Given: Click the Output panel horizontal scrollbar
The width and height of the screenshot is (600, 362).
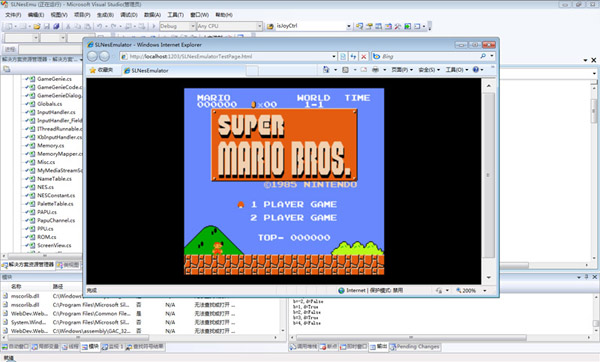Looking at the screenshot, I should 411,338.
